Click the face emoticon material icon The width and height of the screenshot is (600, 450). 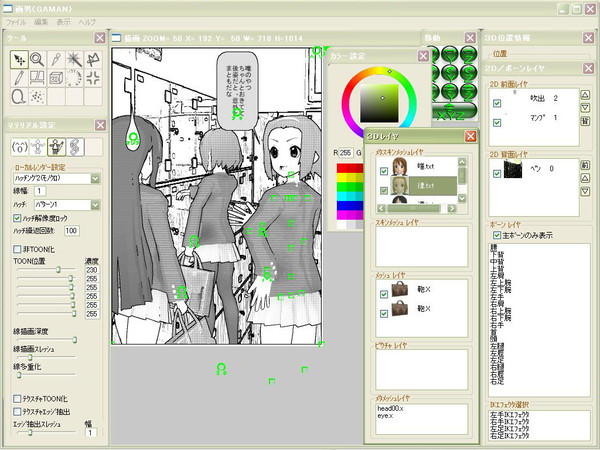(x=20, y=147)
